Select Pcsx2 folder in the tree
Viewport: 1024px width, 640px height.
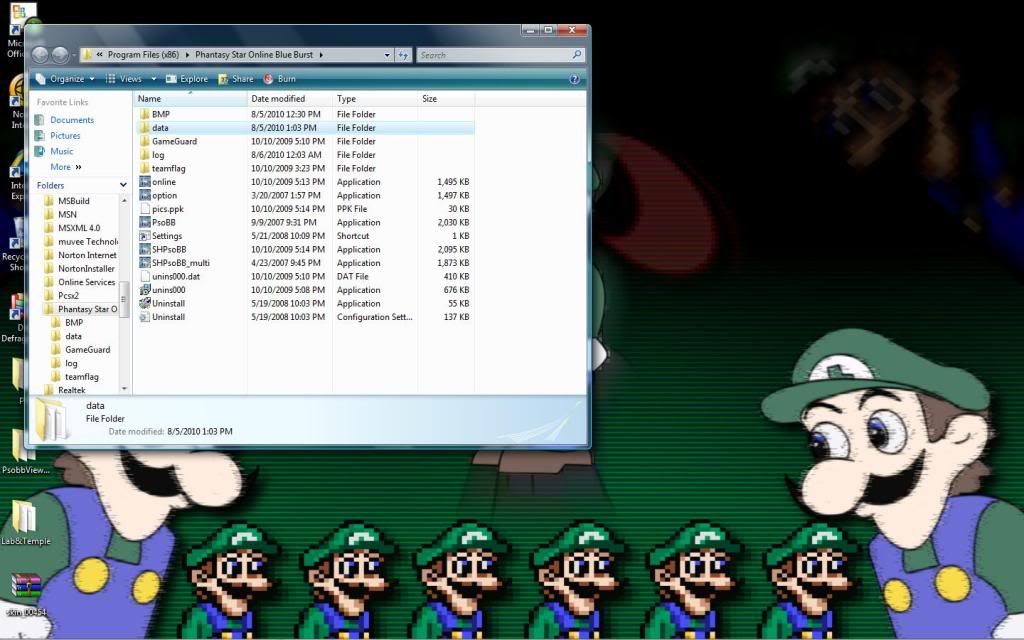tap(68, 296)
